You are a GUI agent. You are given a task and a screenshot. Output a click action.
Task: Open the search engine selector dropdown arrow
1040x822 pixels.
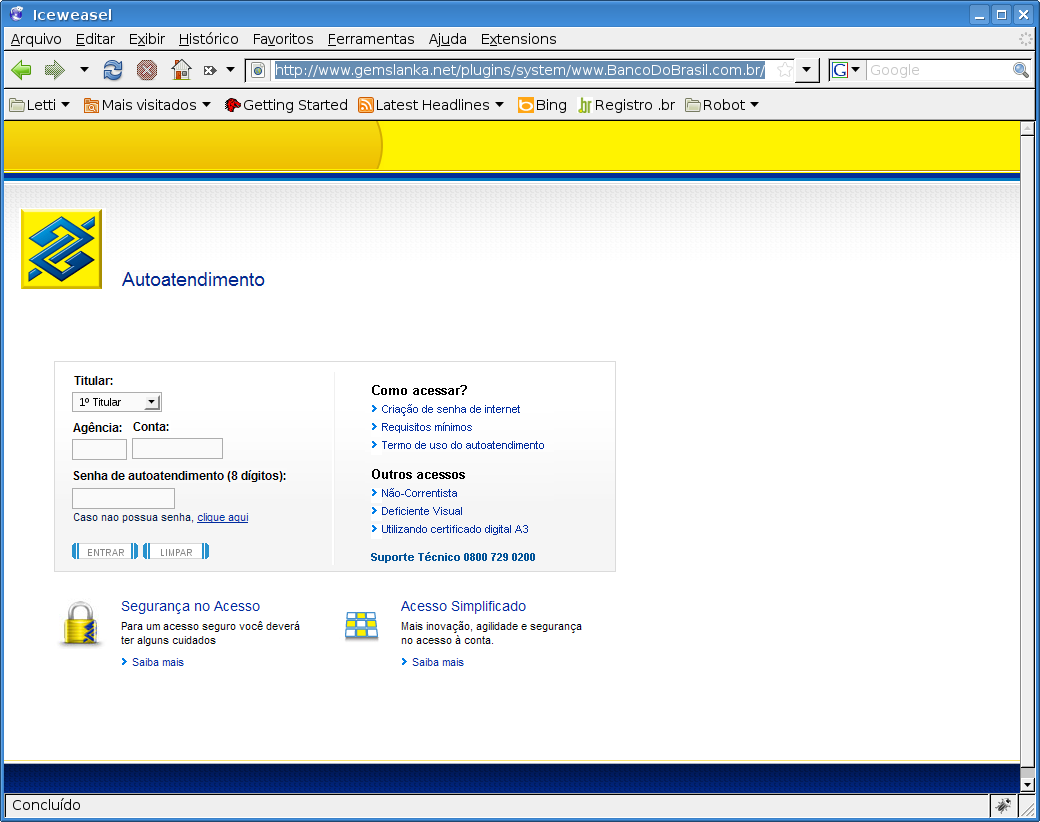(856, 69)
